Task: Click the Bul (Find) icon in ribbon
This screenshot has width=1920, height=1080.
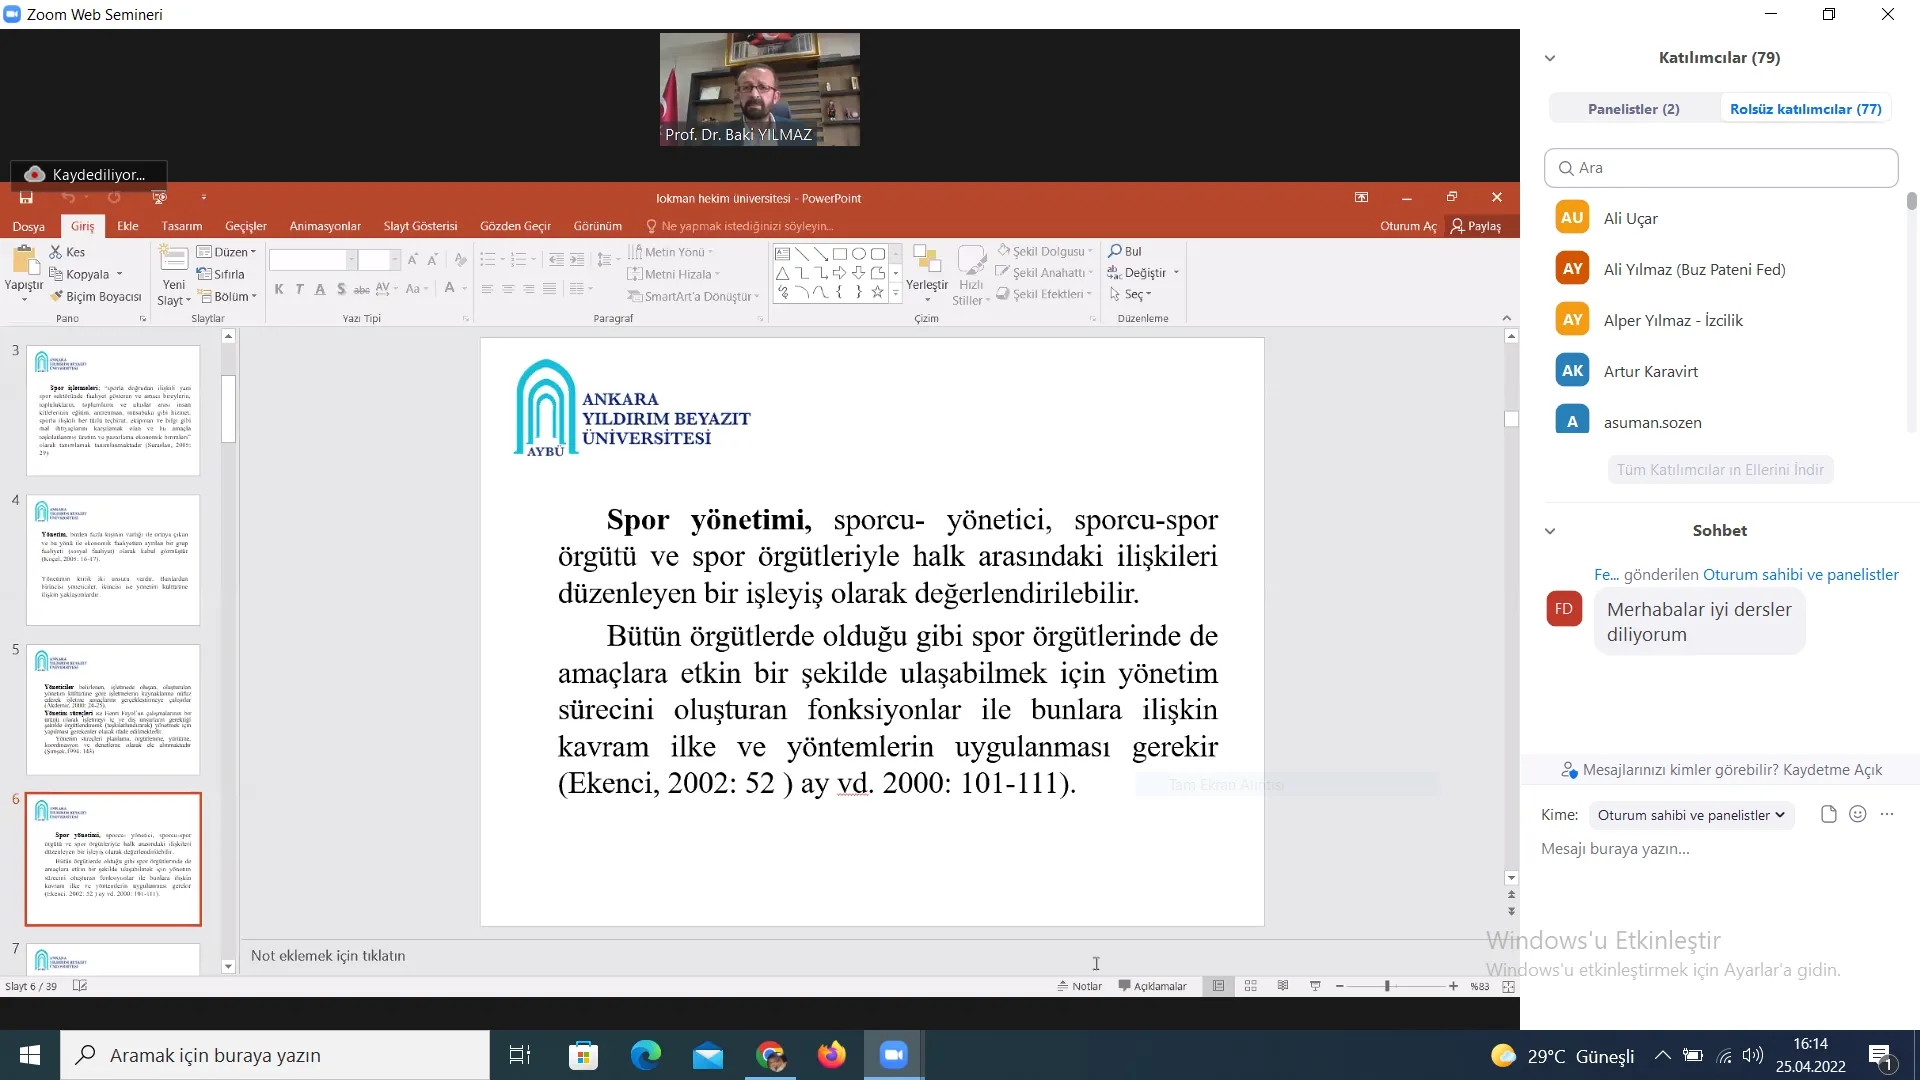Action: click(1115, 251)
